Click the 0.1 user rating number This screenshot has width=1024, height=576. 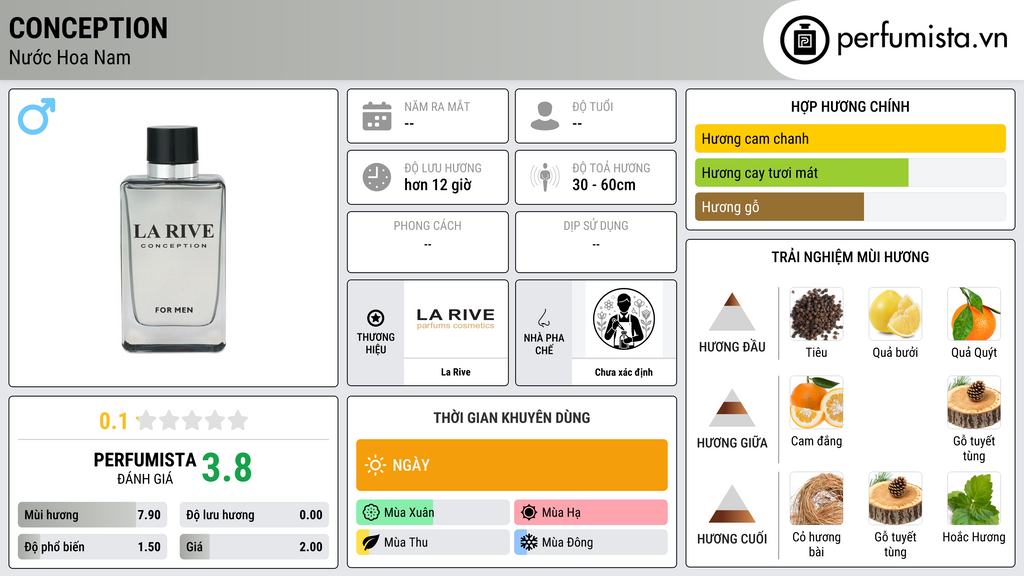(x=113, y=421)
